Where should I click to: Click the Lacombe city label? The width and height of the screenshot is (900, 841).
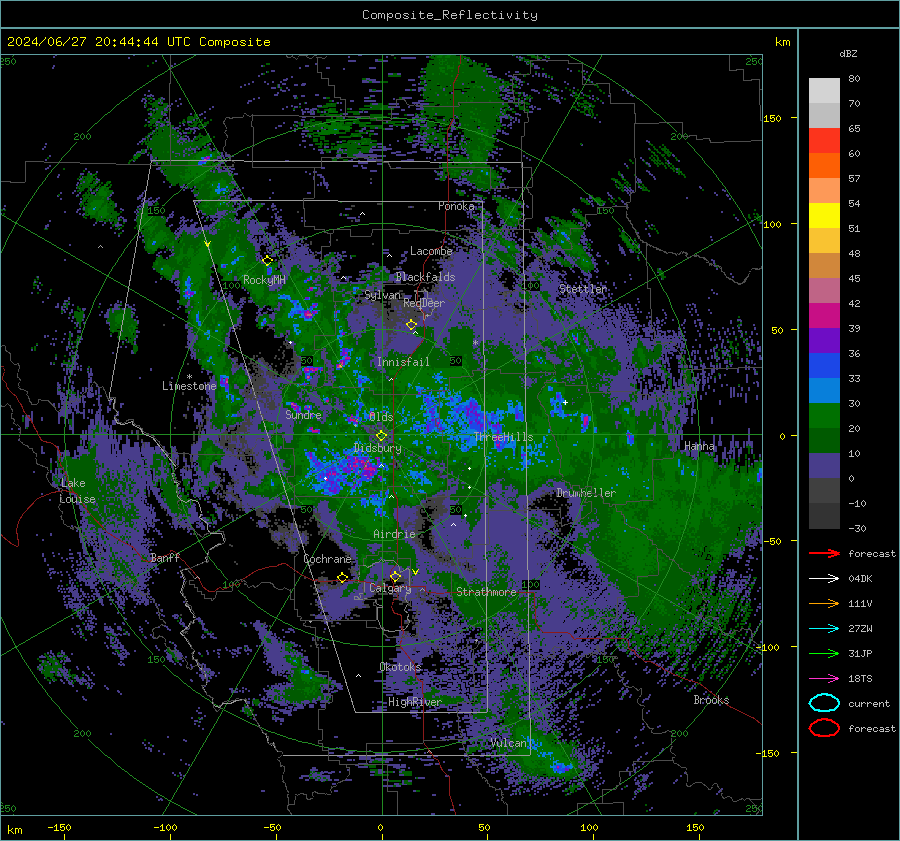[x=431, y=251]
